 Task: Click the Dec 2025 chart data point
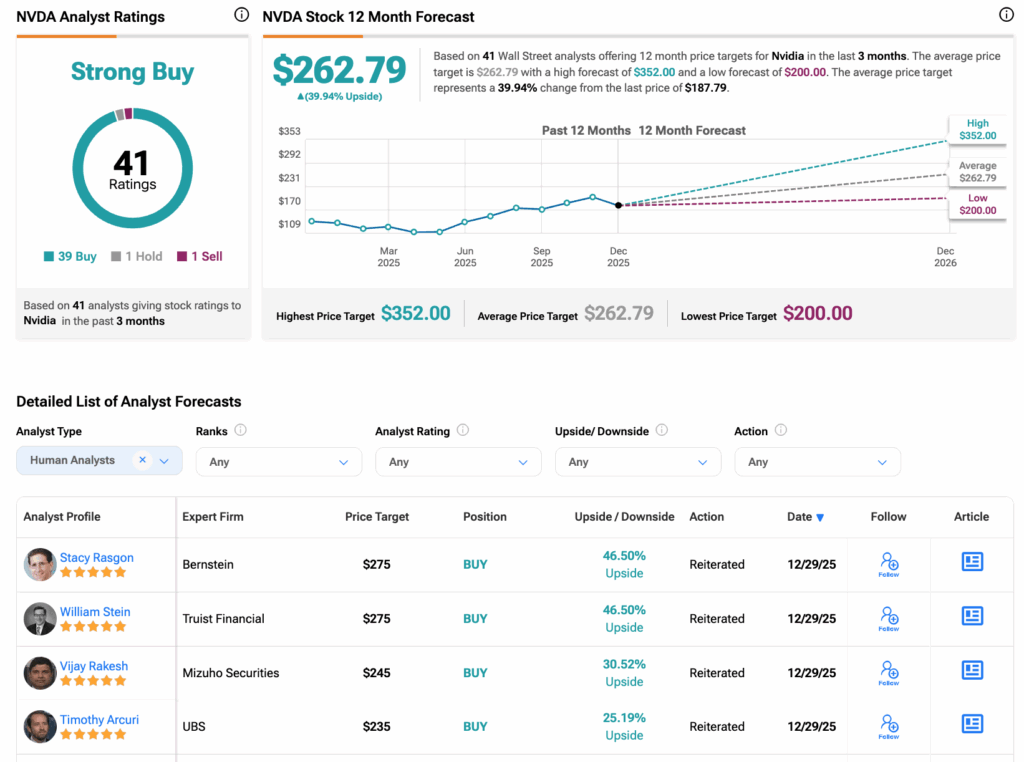[618, 205]
